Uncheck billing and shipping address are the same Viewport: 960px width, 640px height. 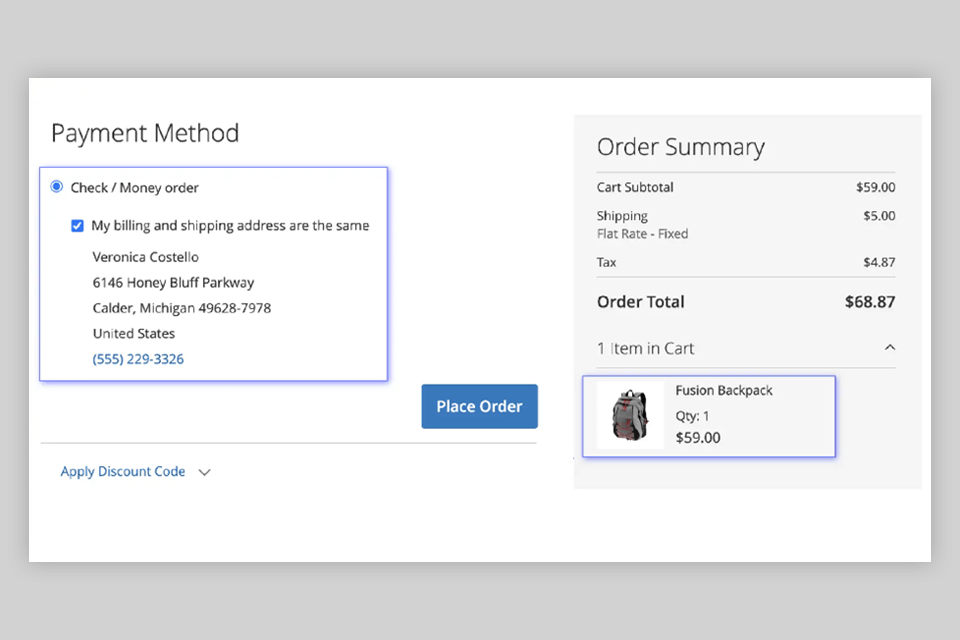77,225
